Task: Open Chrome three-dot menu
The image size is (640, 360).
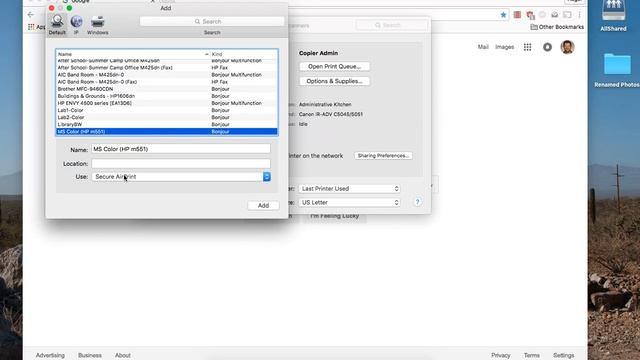Action: (x=579, y=15)
